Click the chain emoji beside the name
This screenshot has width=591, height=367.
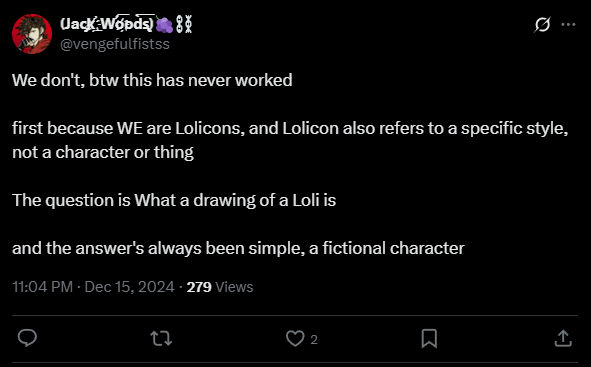[x=184, y=24]
